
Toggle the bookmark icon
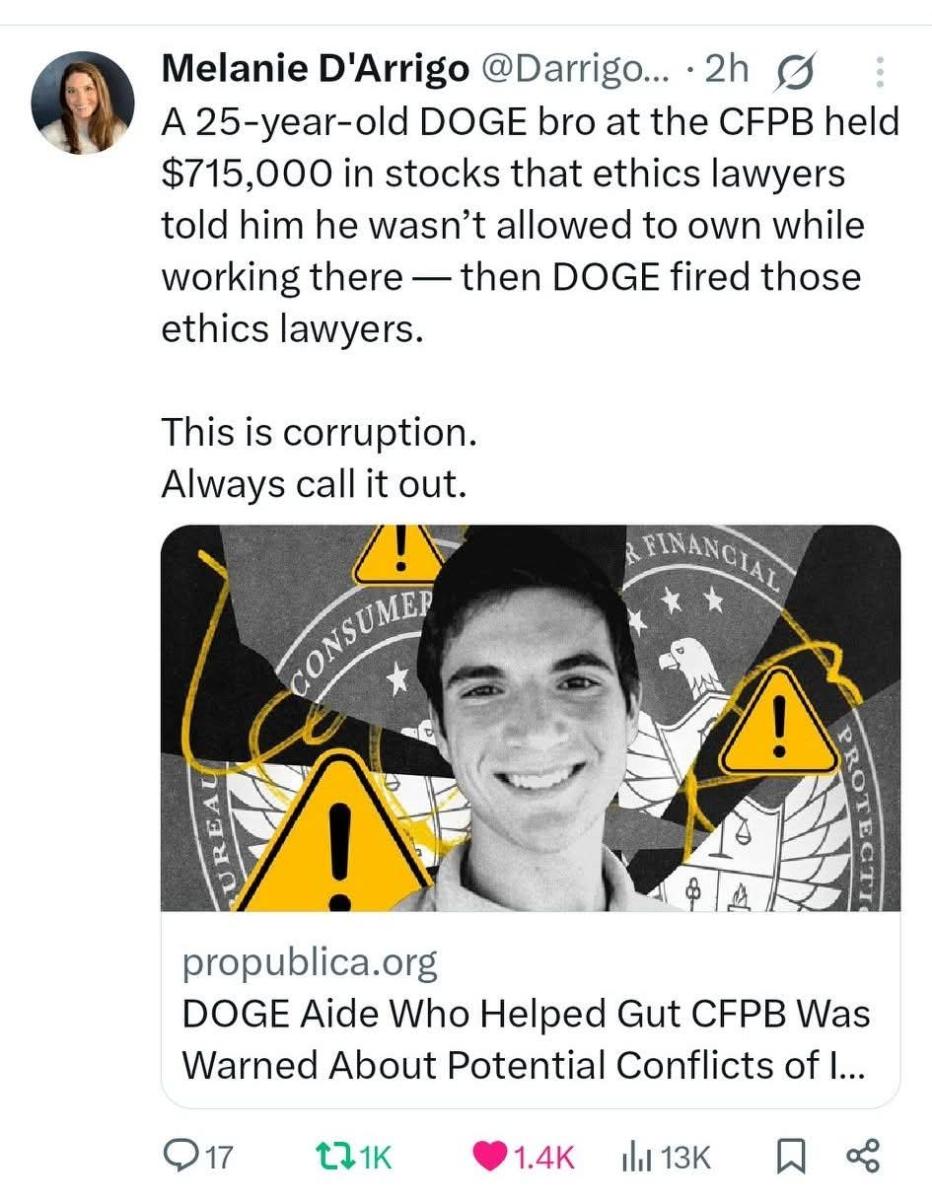[790, 1158]
